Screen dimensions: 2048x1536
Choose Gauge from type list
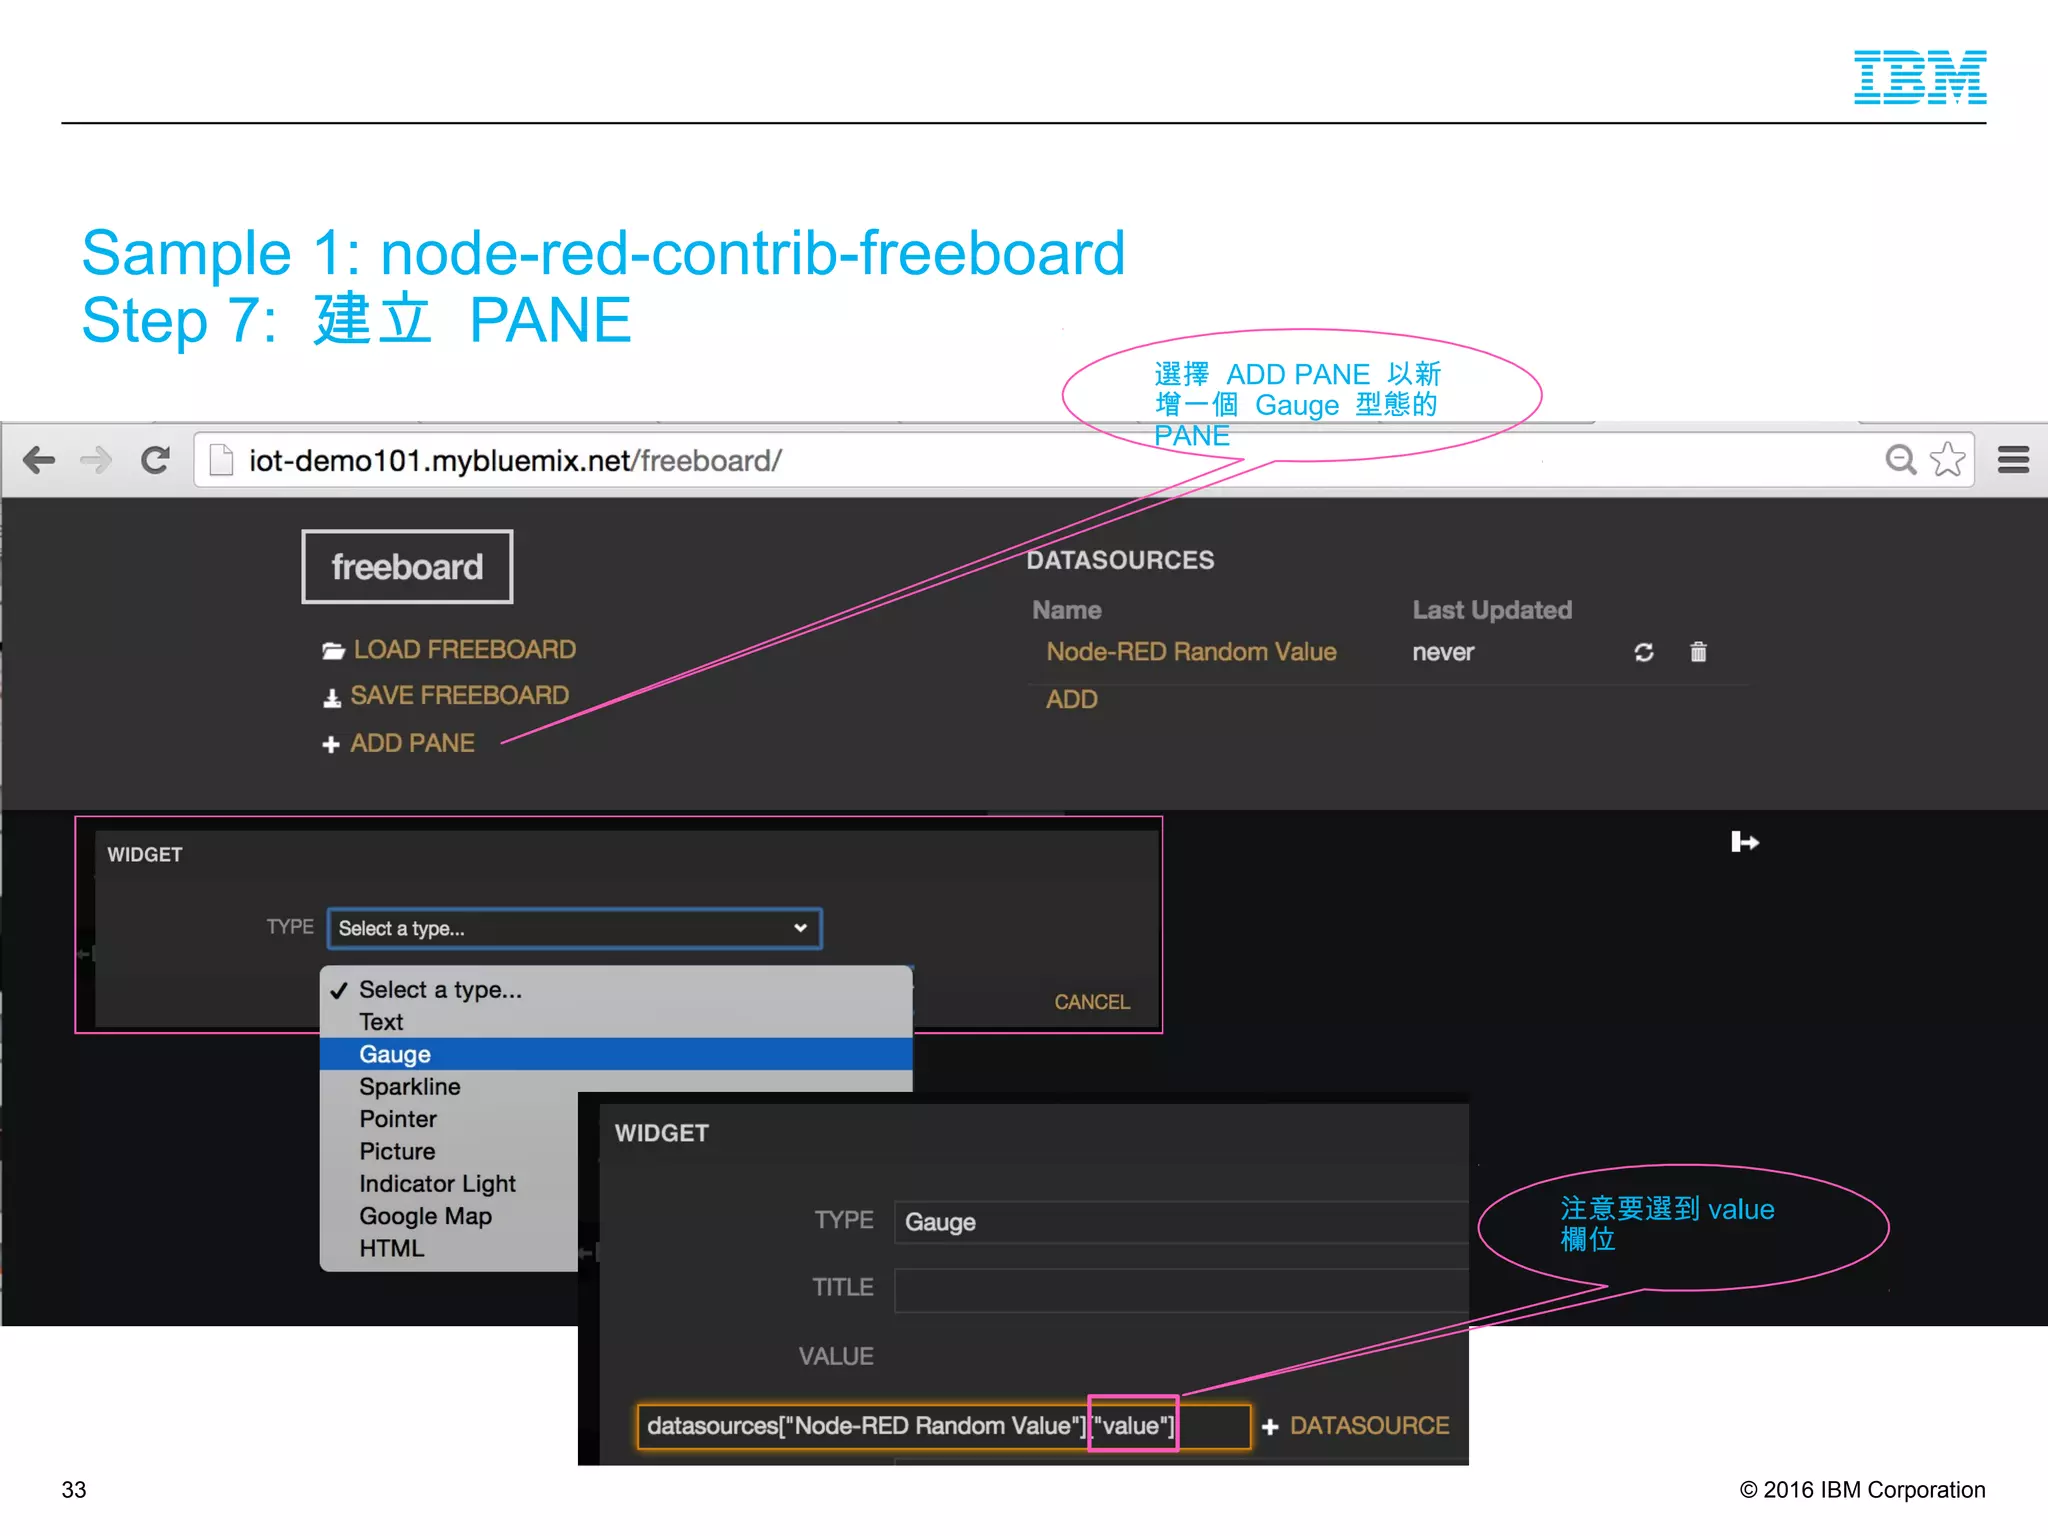point(616,1054)
